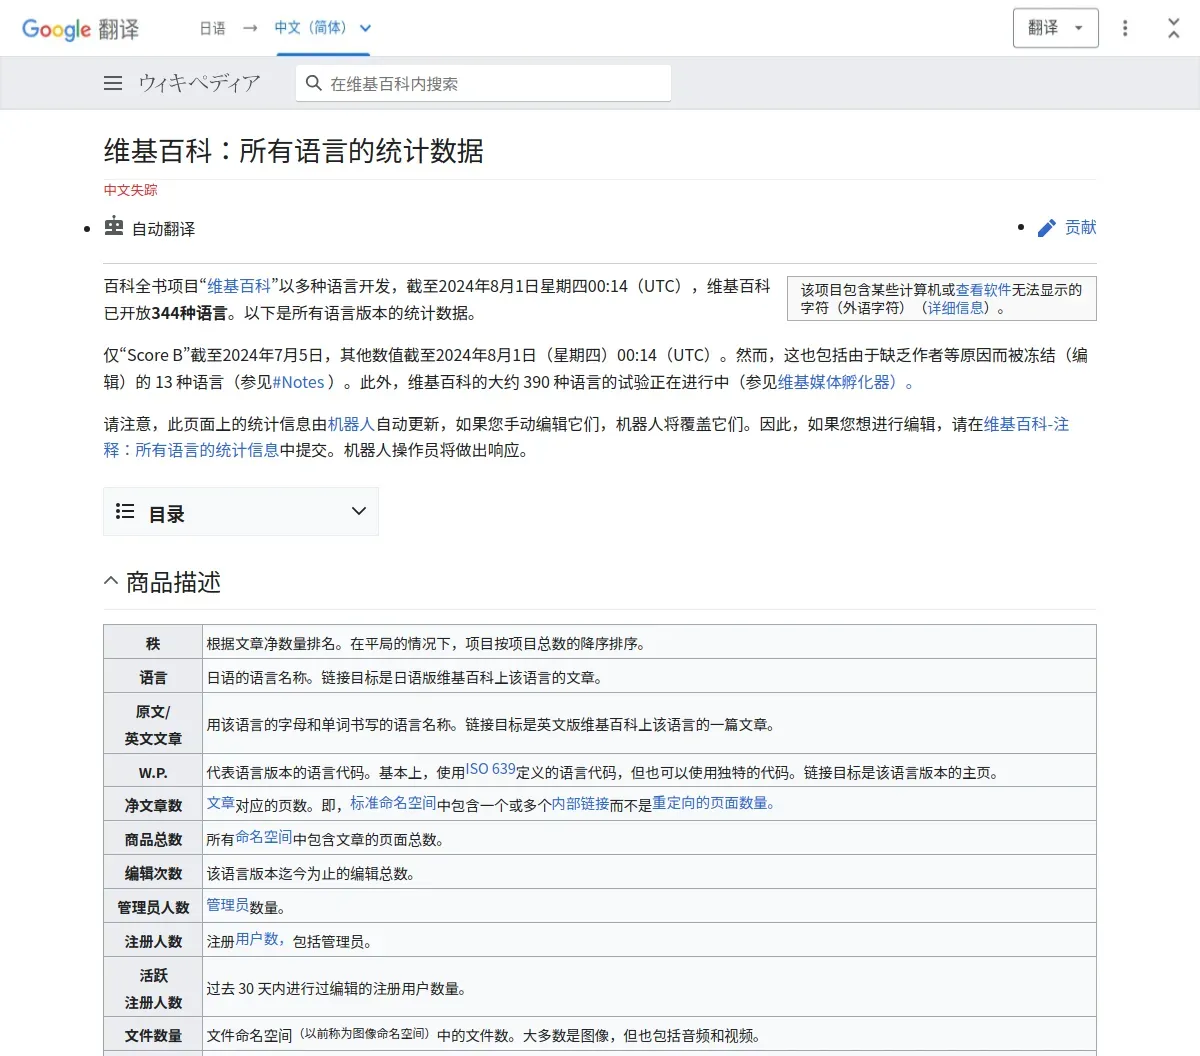Click the #Notes link
Viewport: 1200px width, 1056px height.
[x=298, y=382]
